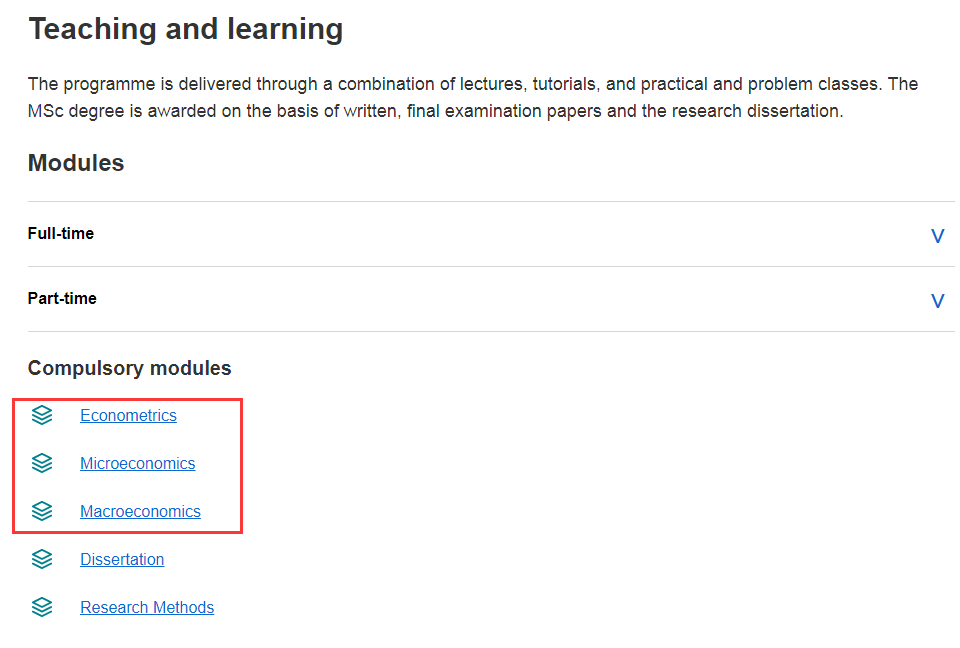
Task: Expand Part-time section using its chevron
Action: (937, 301)
